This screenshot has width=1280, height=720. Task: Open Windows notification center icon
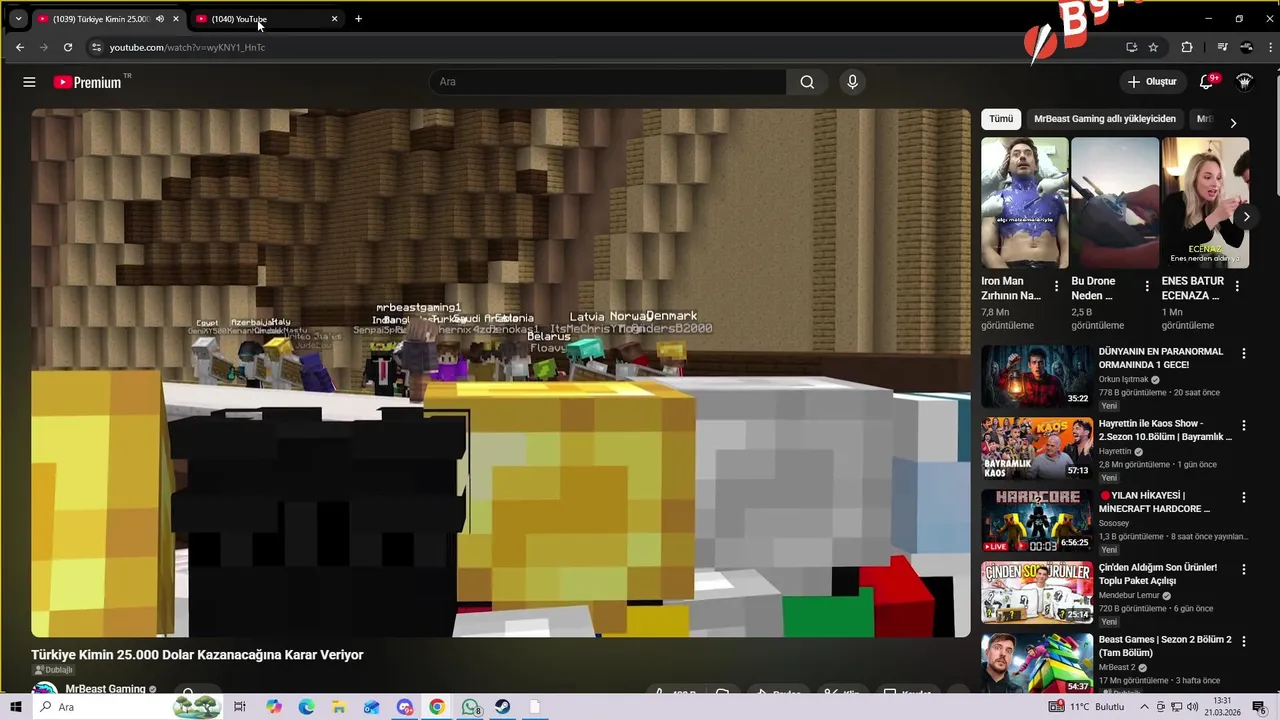[x=1259, y=707]
